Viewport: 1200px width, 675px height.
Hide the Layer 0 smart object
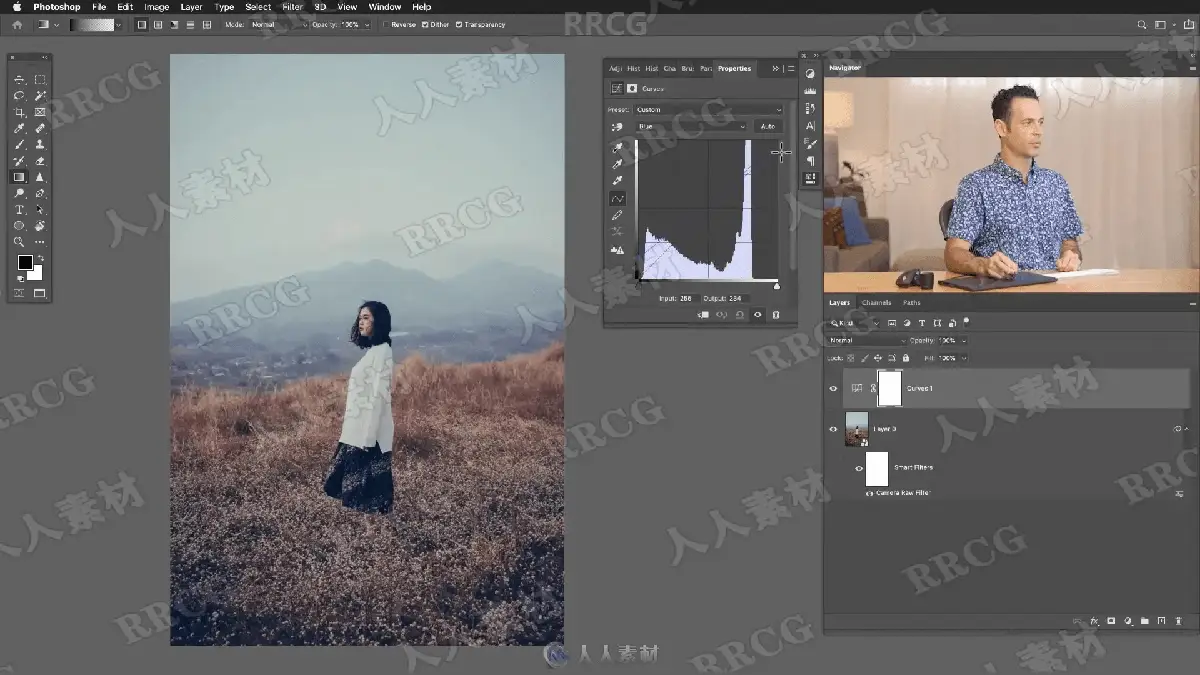(833, 429)
